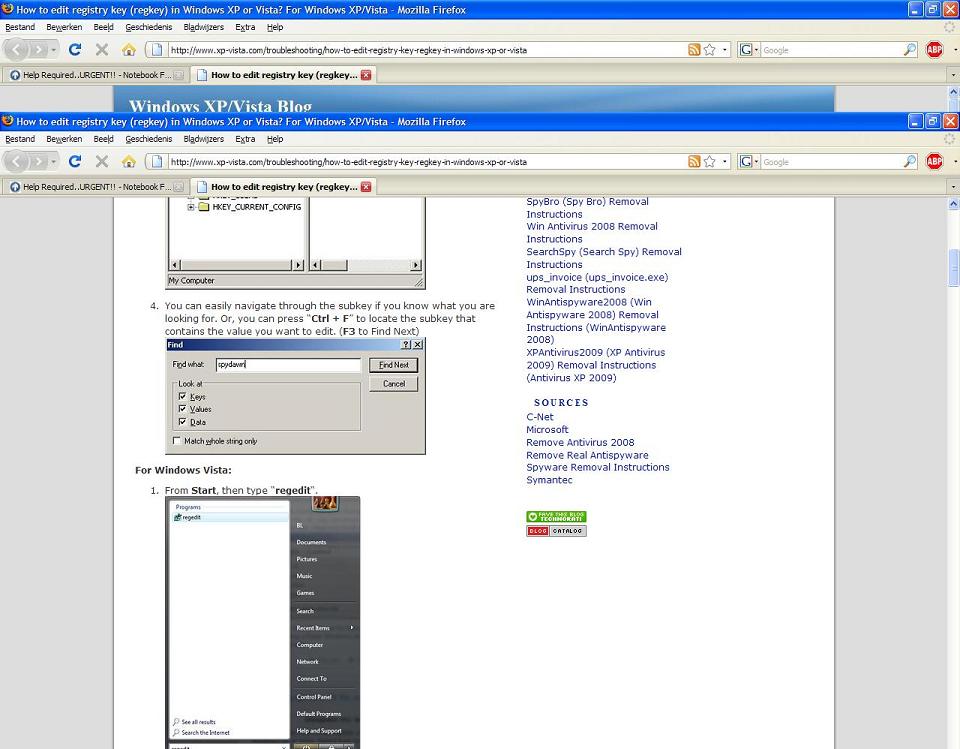Click Back arrow in background Firefox window
Viewport: 960px width, 749px height.
pyautogui.click(x=17, y=50)
